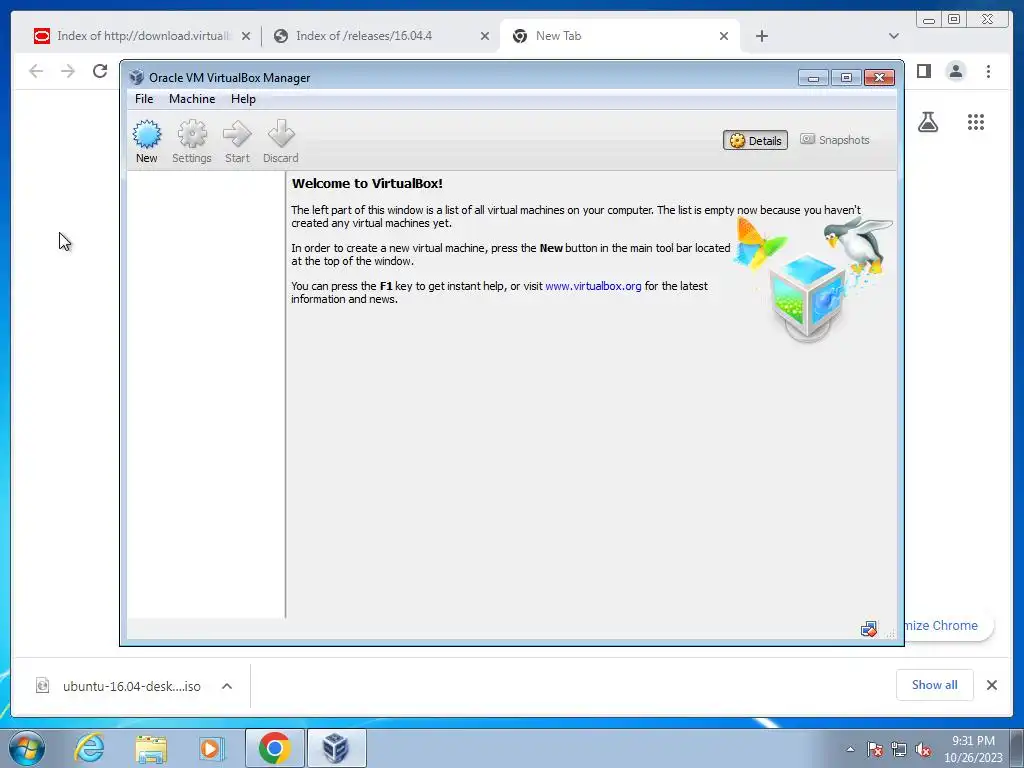
Task: Click Chrome's forward navigation arrow
Action: point(68,71)
